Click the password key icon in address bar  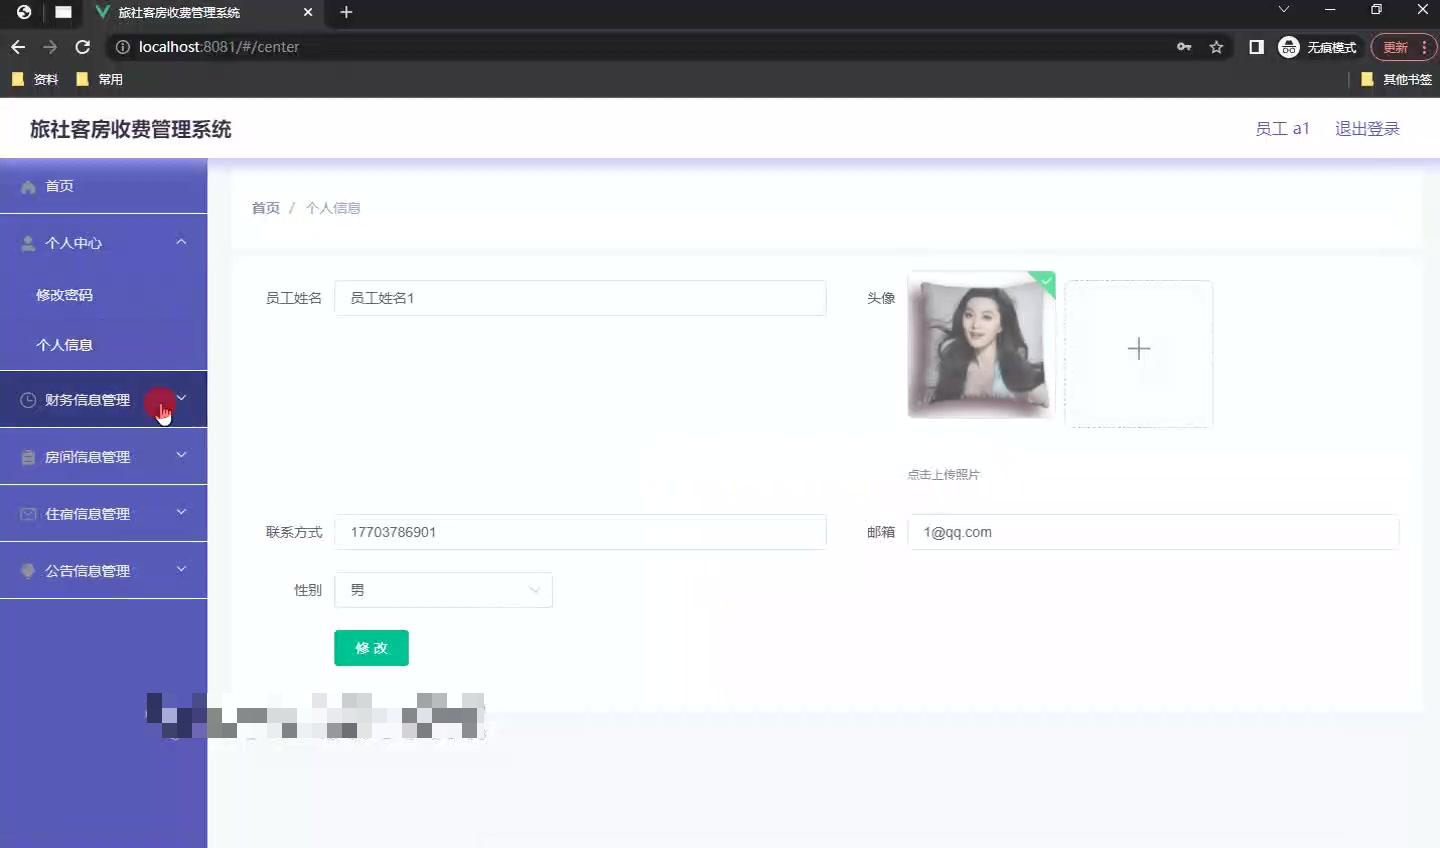tap(1184, 46)
